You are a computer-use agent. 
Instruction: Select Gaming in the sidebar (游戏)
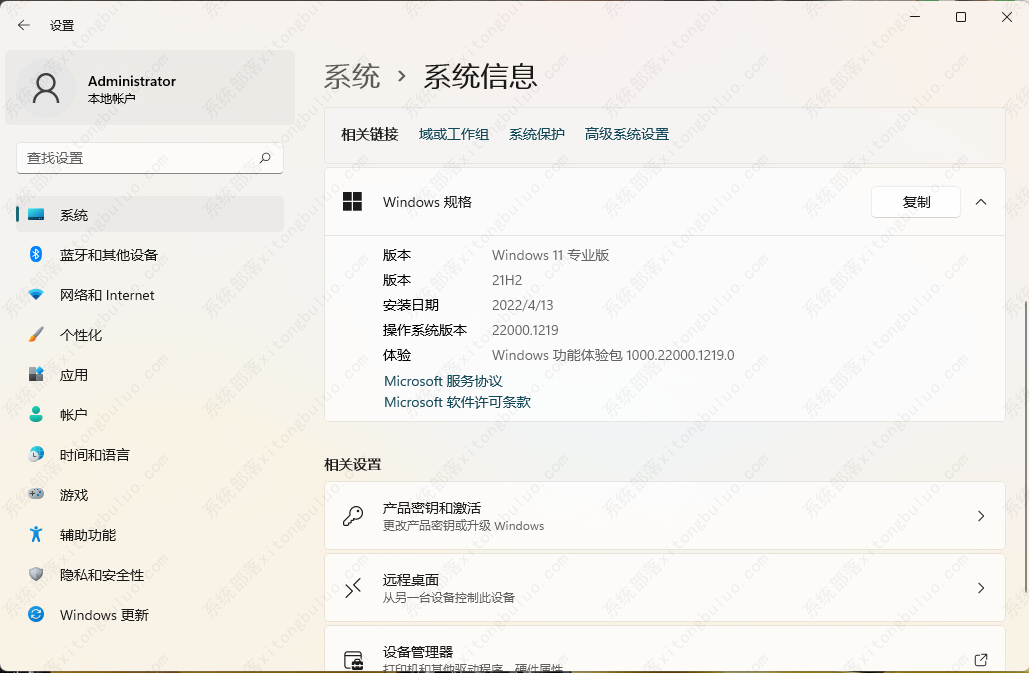click(73, 495)
